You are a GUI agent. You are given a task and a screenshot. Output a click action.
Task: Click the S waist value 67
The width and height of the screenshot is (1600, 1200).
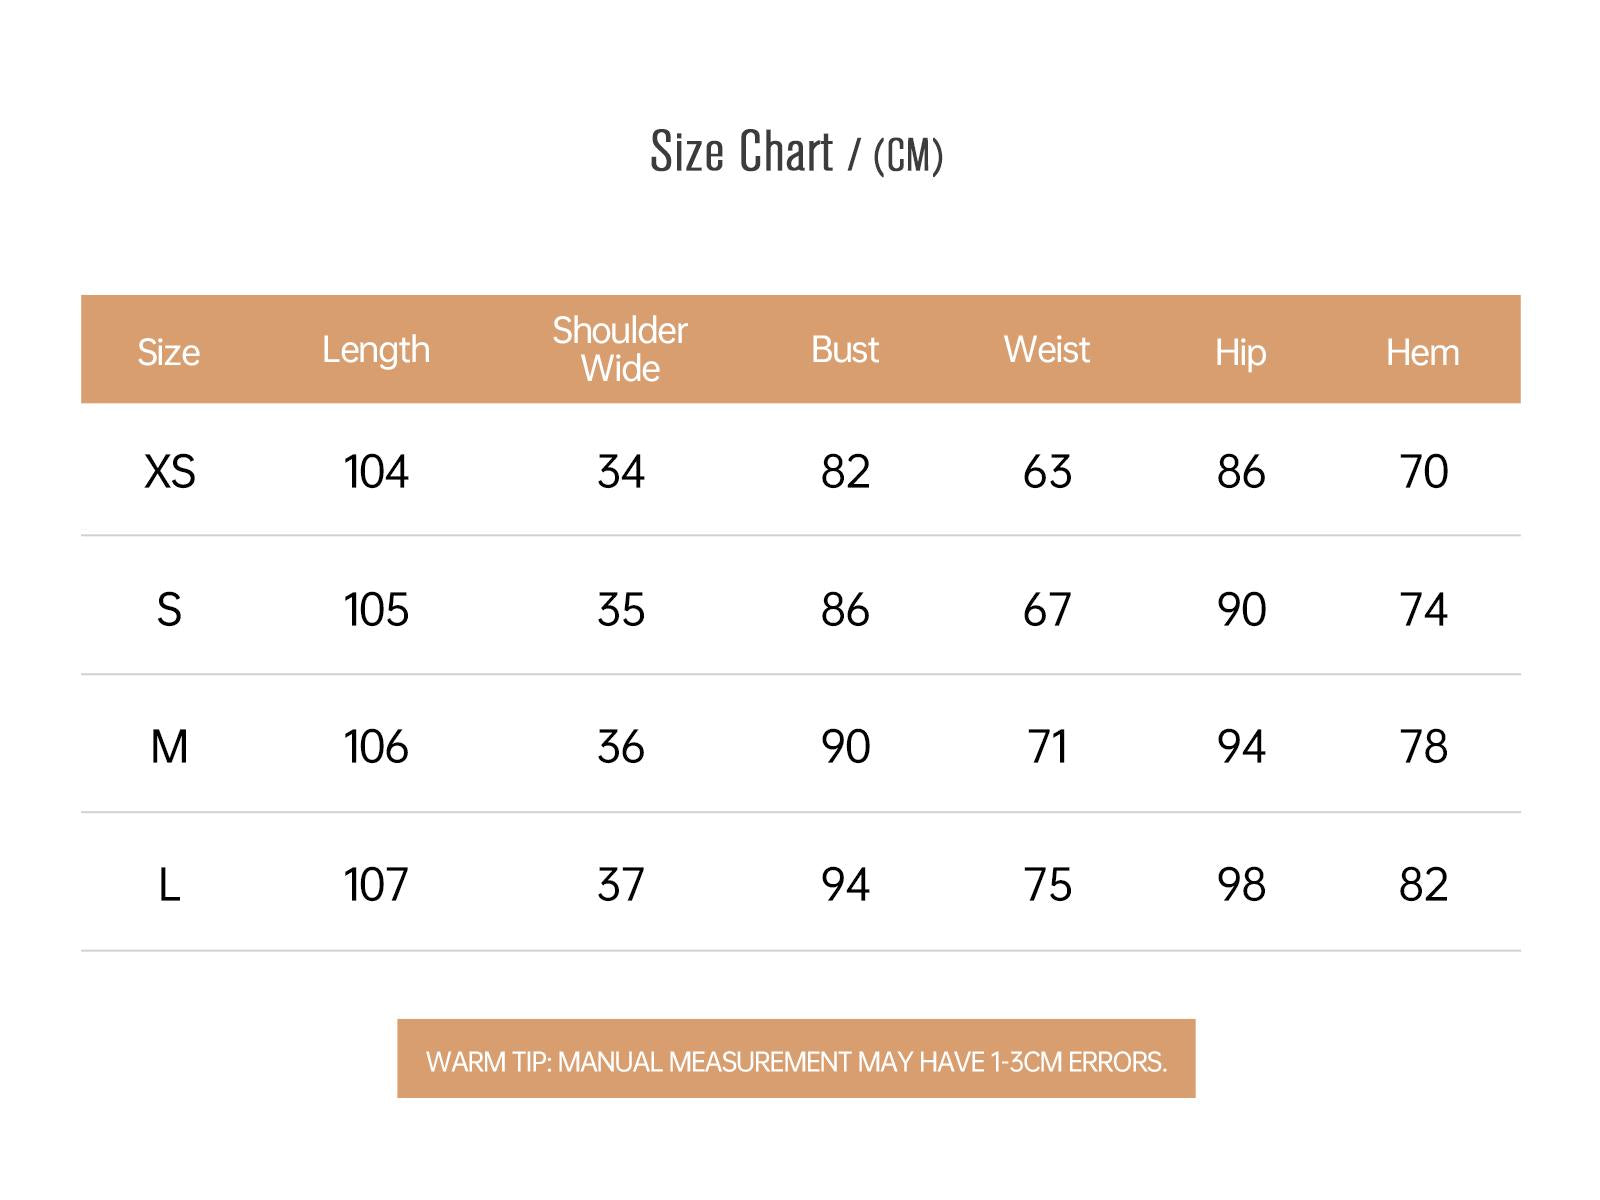pos(1047,610)
